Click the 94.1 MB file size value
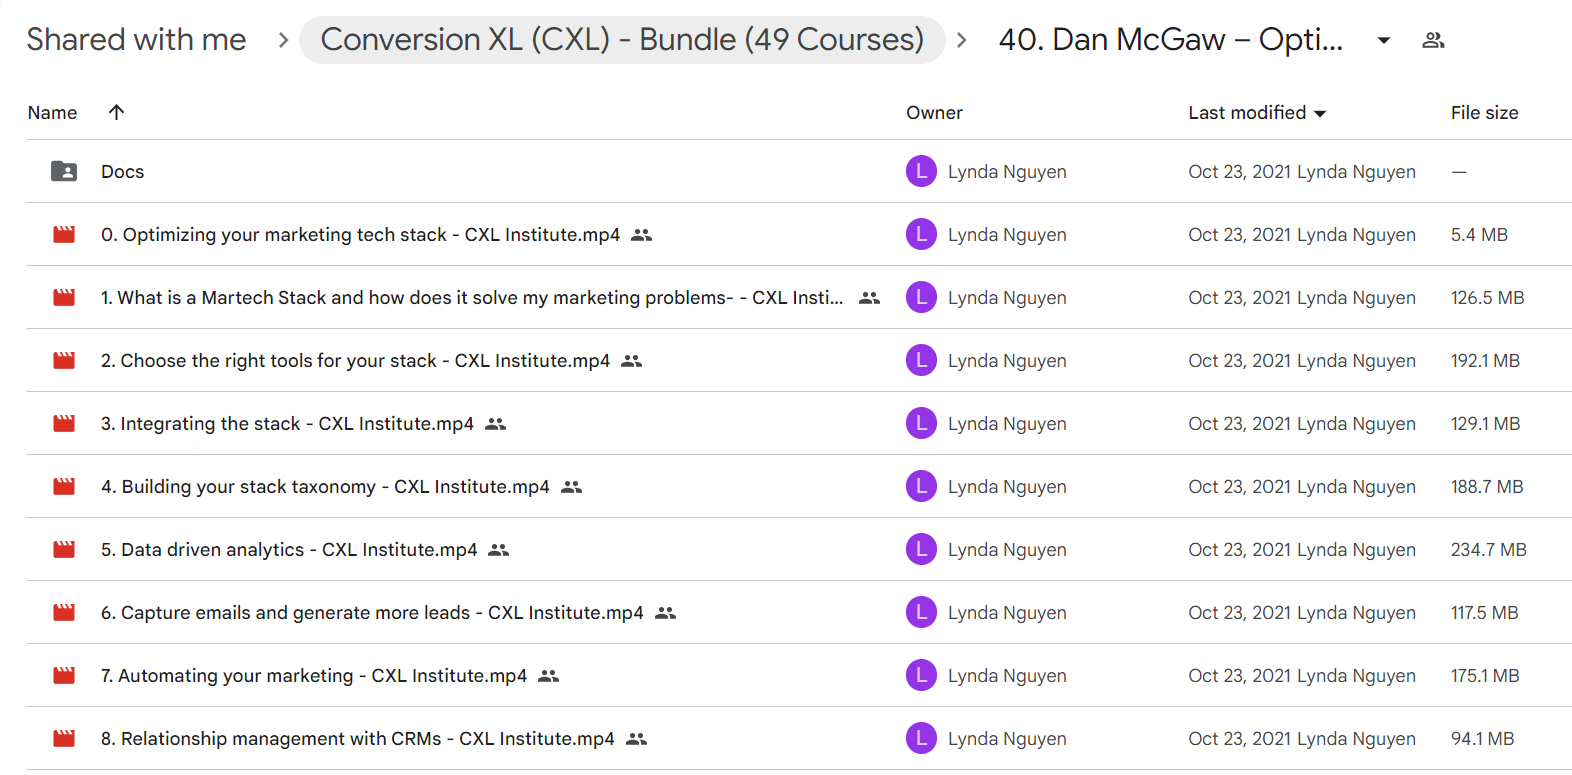 coord(1482,739)
